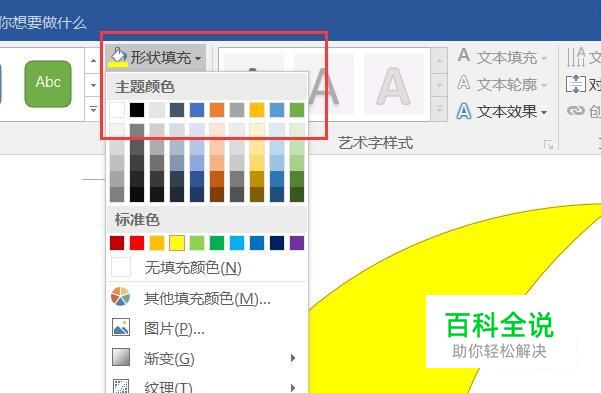The image size is (601, 393).
Task: Click the picture fill icon
Action: point(121,327)
